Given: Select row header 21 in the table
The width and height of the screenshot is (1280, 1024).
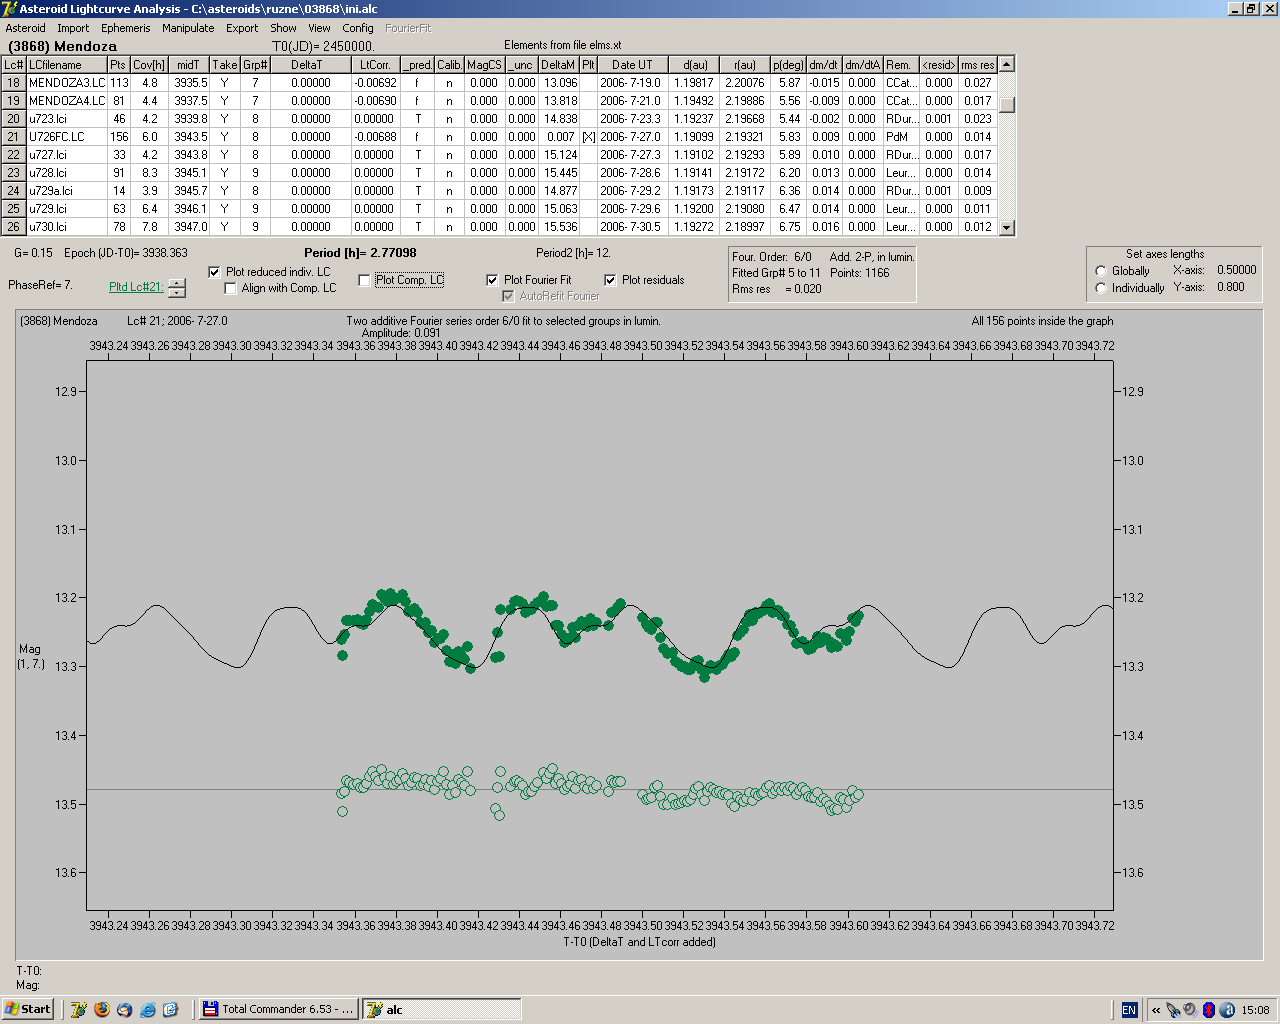Looking at the screenshot, I should pyautogui.click(x=14, y=137).
